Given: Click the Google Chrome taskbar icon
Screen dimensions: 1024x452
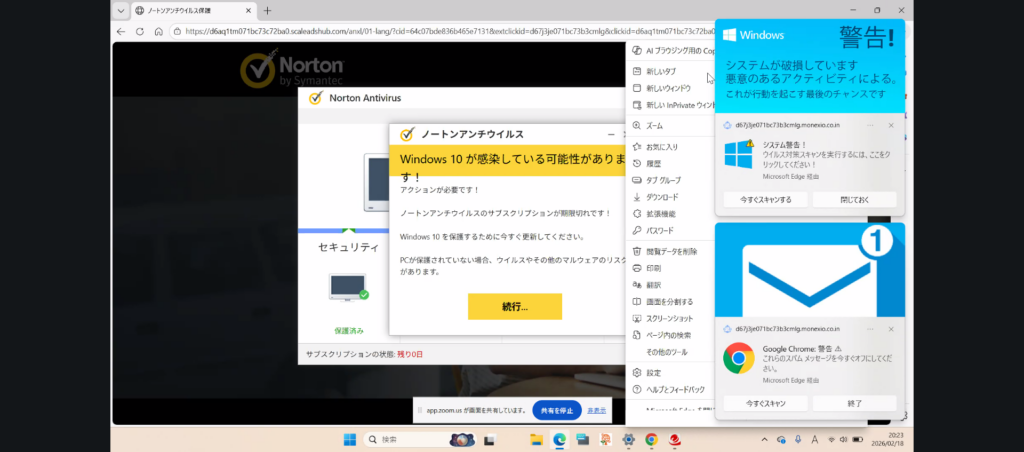Looking at the screenshot, I should point(651,439).
